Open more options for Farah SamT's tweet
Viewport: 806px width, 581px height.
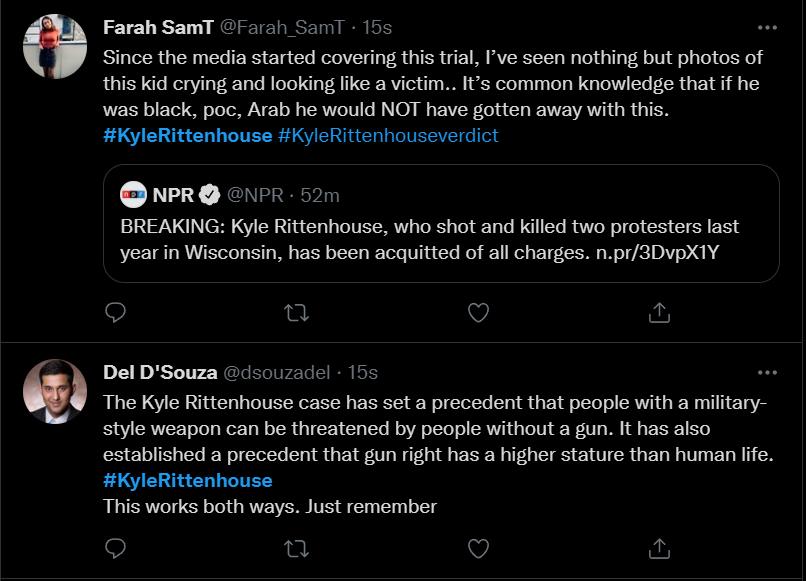(x=767, y=27)
